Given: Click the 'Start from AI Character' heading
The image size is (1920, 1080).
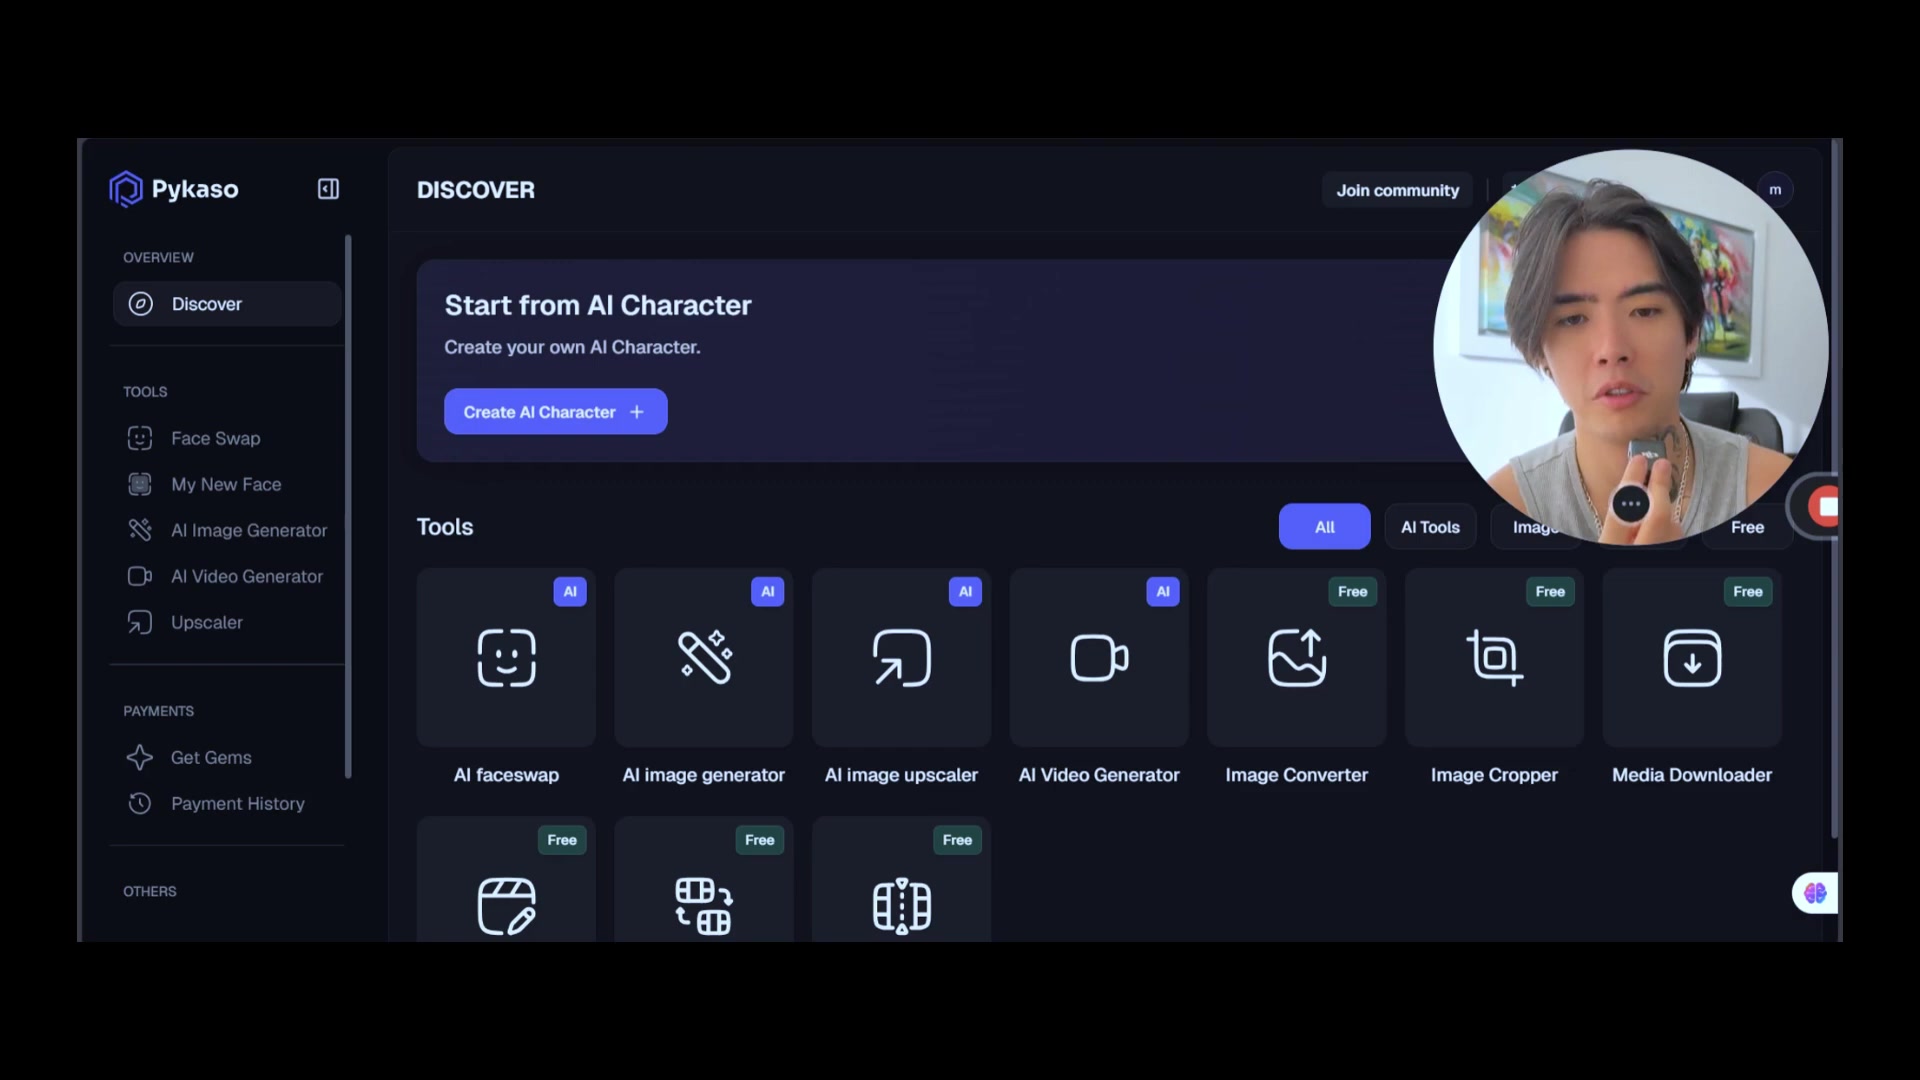Looking at the screenshot, I should click(x=598, y=305).
